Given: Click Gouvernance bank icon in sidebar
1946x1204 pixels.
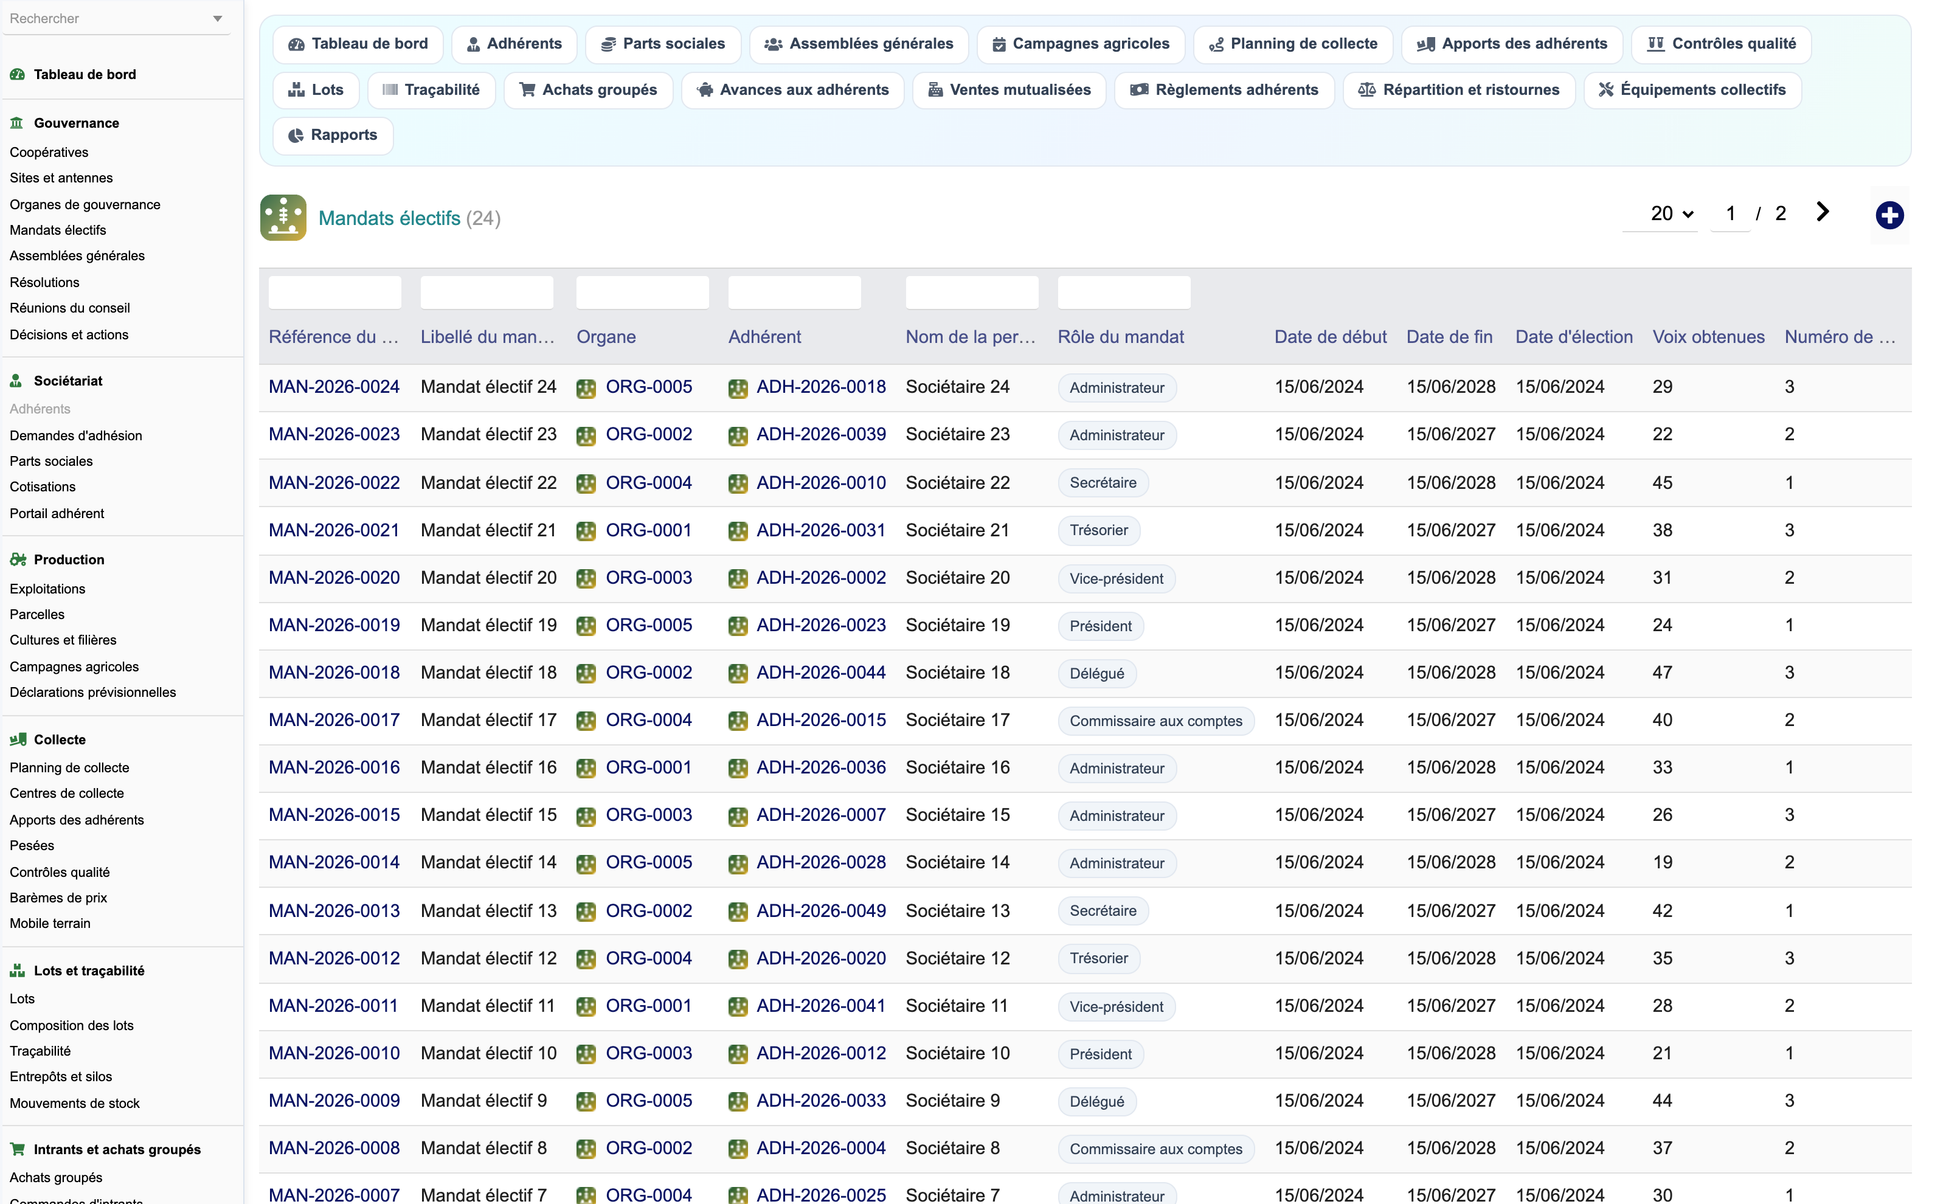Looking at the screenshot, I should point(17,123).
